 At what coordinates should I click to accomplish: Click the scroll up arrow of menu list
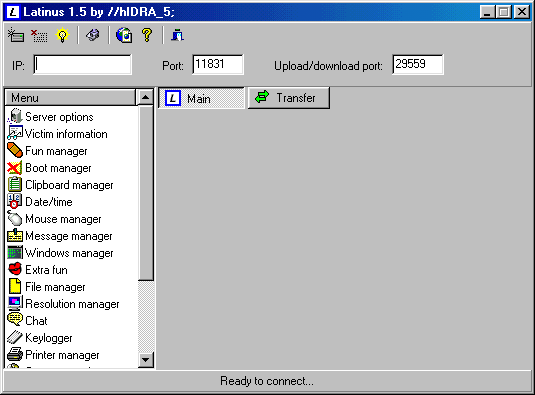point(145,98)
